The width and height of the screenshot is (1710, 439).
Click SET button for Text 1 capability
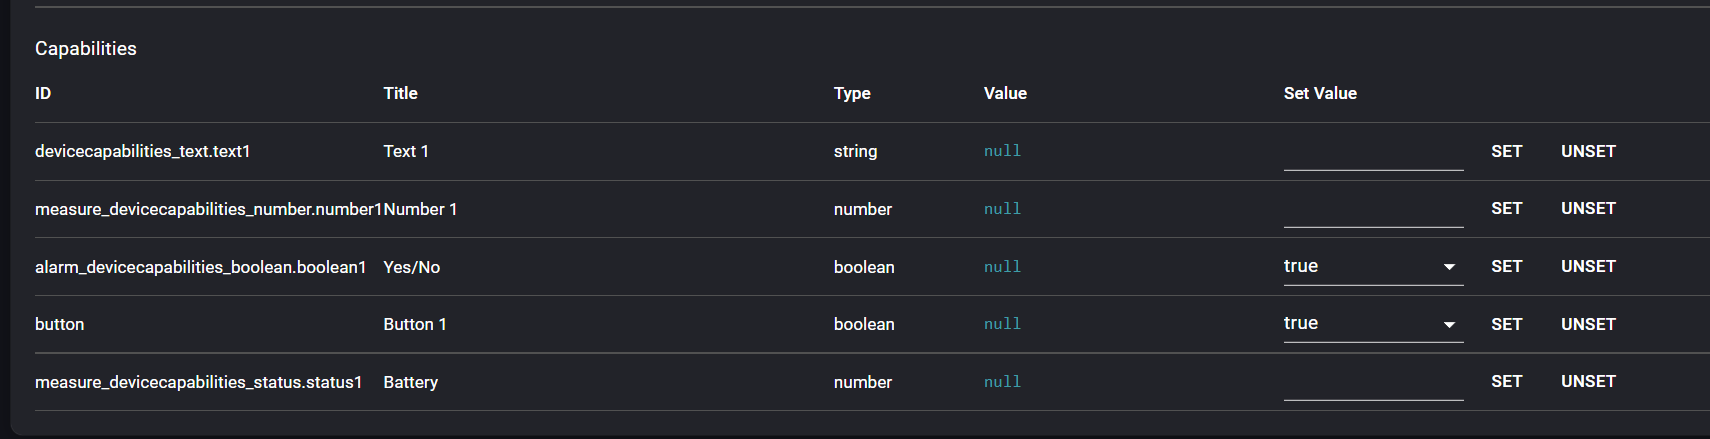[x=1506, y=151]
